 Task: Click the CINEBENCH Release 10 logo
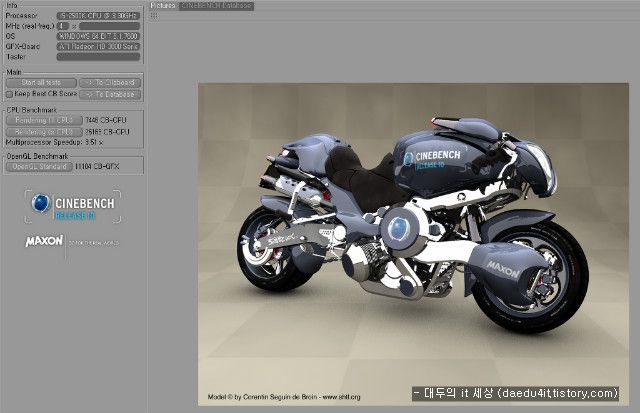point(73,206)
